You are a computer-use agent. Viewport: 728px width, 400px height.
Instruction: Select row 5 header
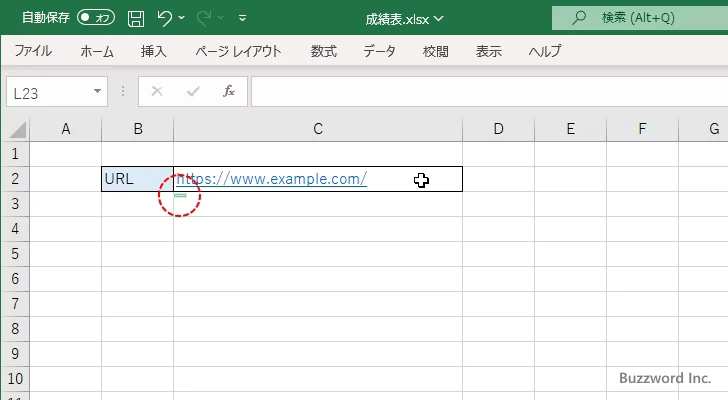(15, 254)
